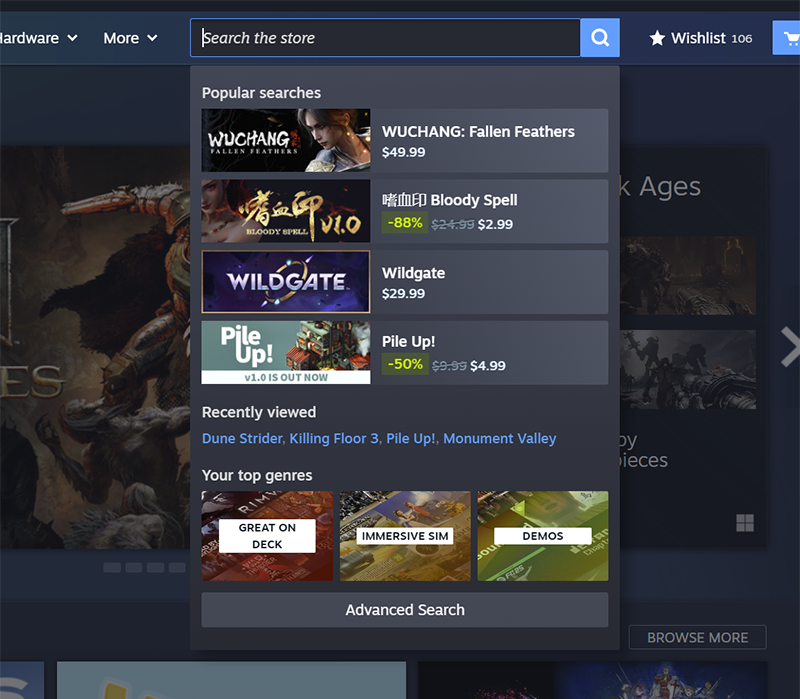Open recently viewed Dune Strider link
Image resolution: width=800 pixels, height=699 pixels.
pos(242,439)
